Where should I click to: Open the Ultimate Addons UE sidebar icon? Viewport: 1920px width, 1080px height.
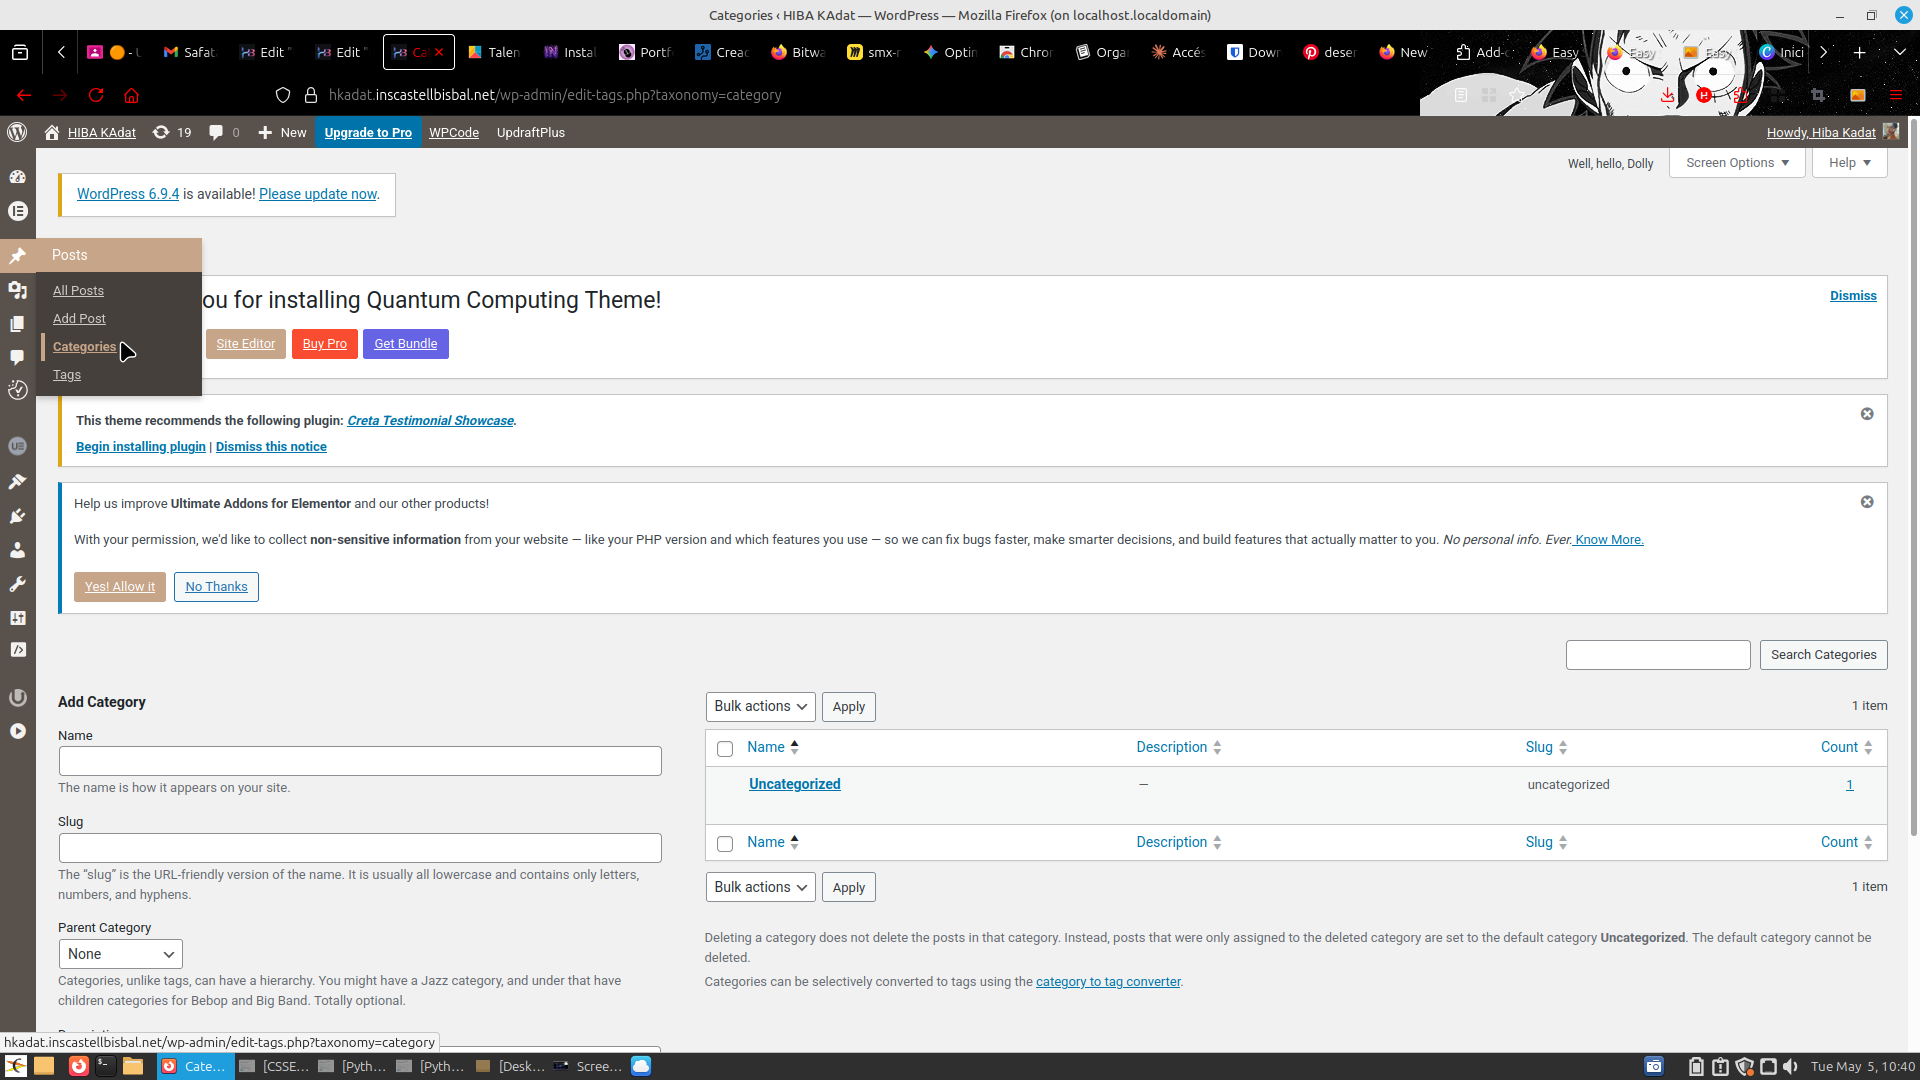click(17, 446)
